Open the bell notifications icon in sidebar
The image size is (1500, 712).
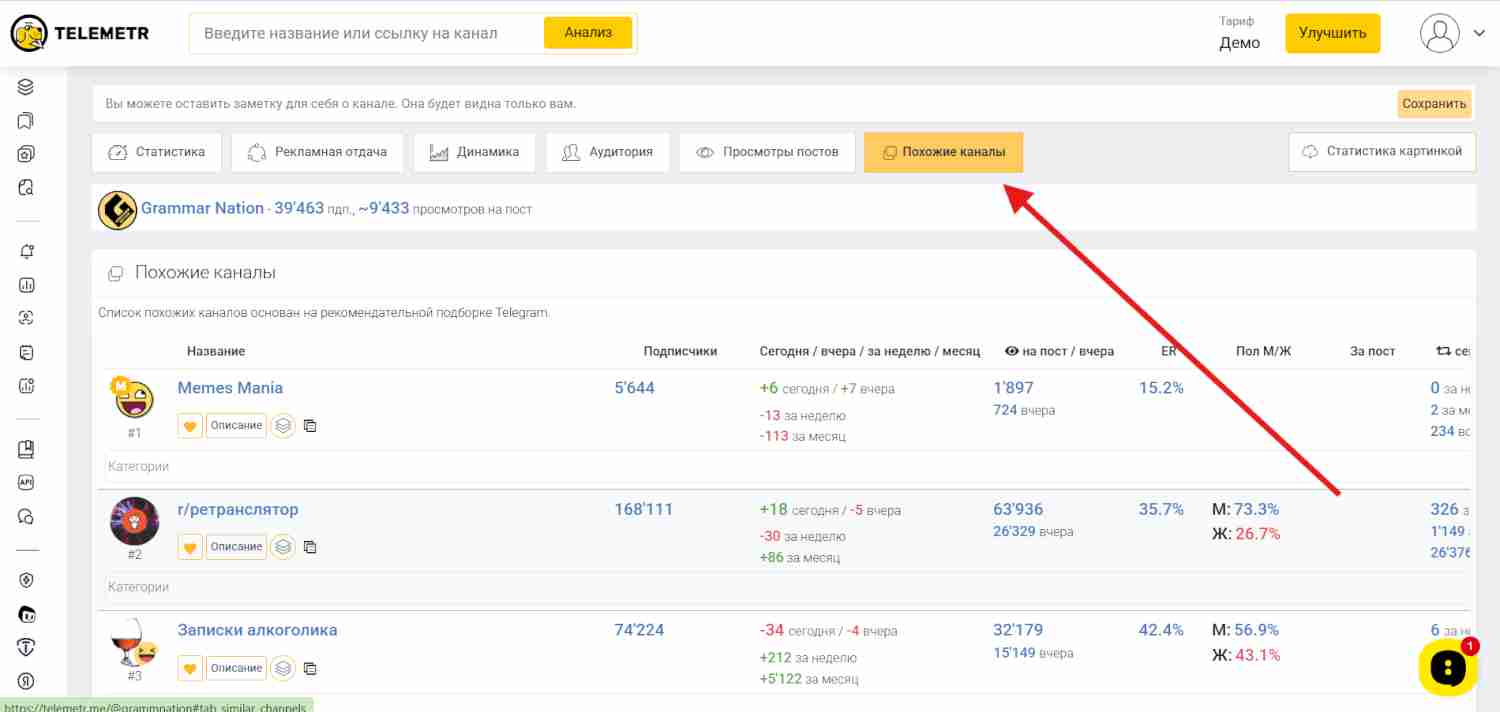pyautogui.click(x=26, y=252)
